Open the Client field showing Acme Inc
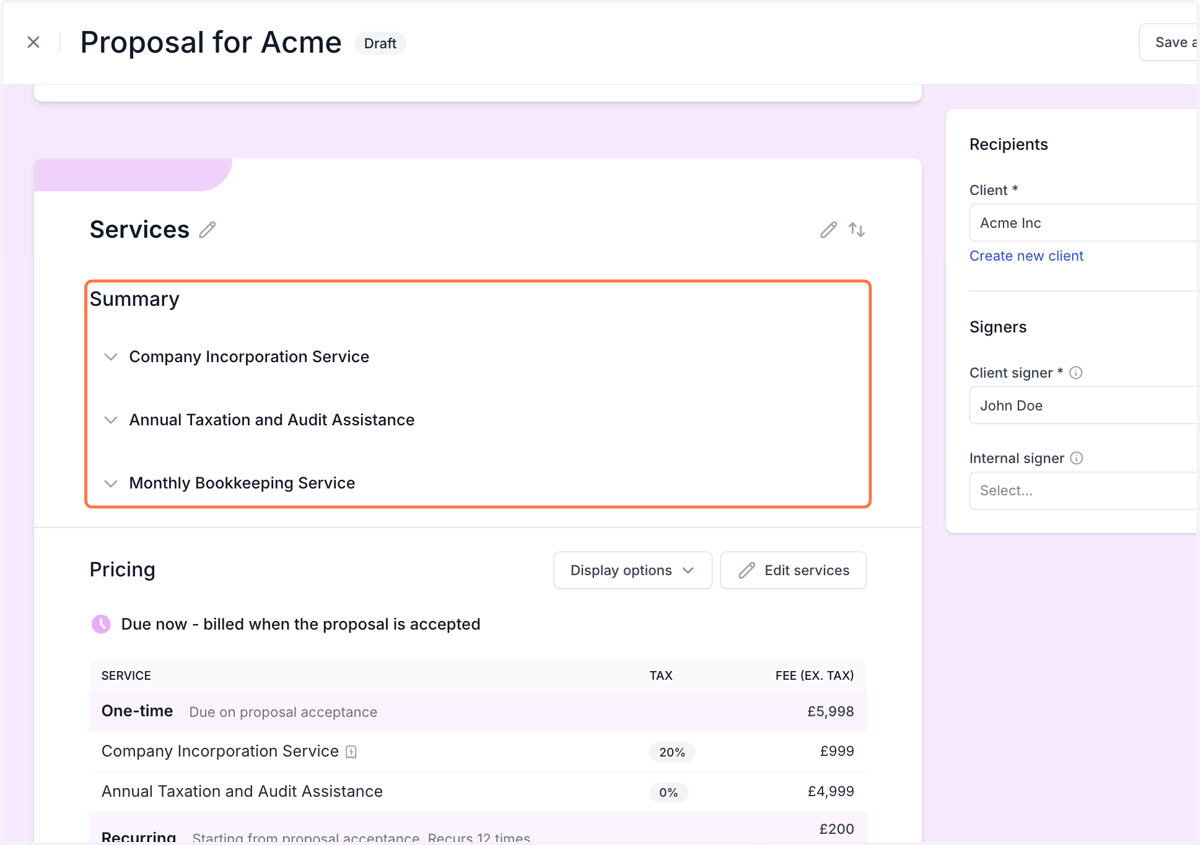Image resolution: width=1200 pixels, height=845 pixels. pos(1084,223)
